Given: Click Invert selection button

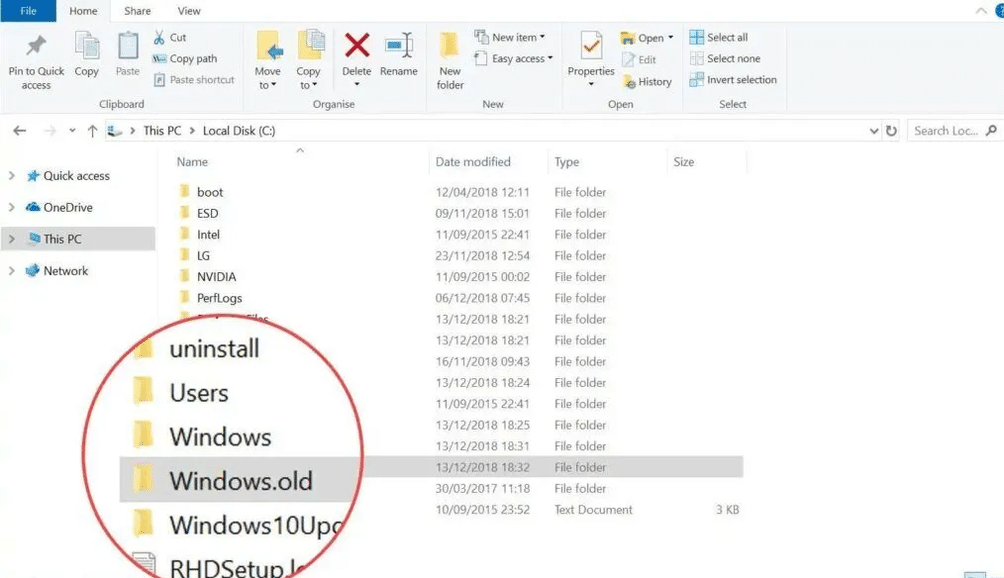Looking at the screenshot, I should click(733, 80).
